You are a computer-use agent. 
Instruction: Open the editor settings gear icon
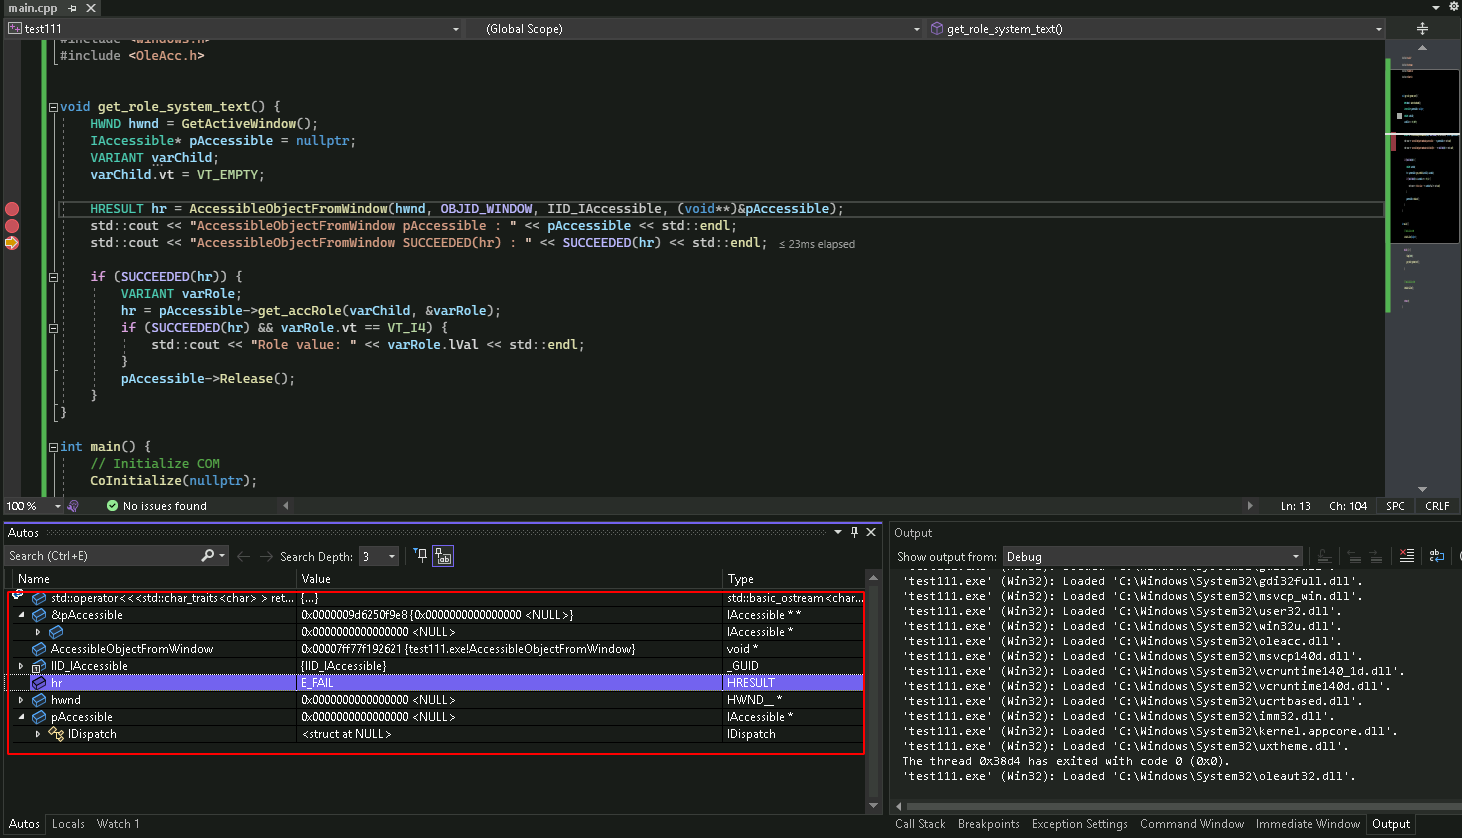[x=1454, y=7]
